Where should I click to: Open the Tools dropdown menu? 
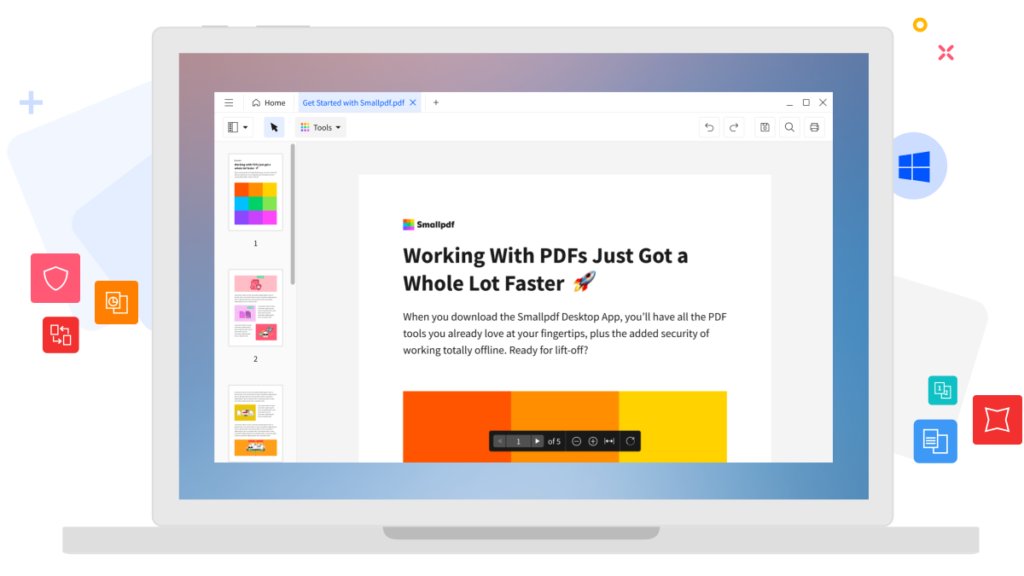pos(321,127)
